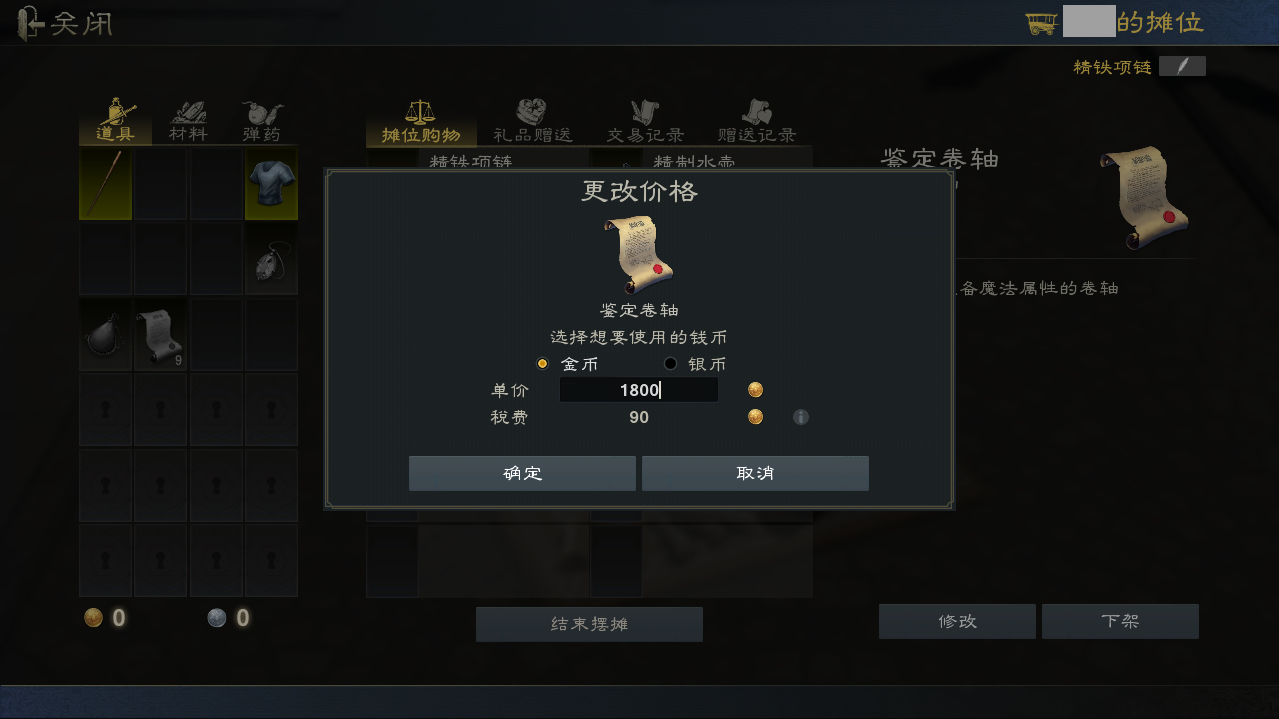
Task: Click the 鉴定卷轴 scroll image in dialog
Action: pos(637,254)
